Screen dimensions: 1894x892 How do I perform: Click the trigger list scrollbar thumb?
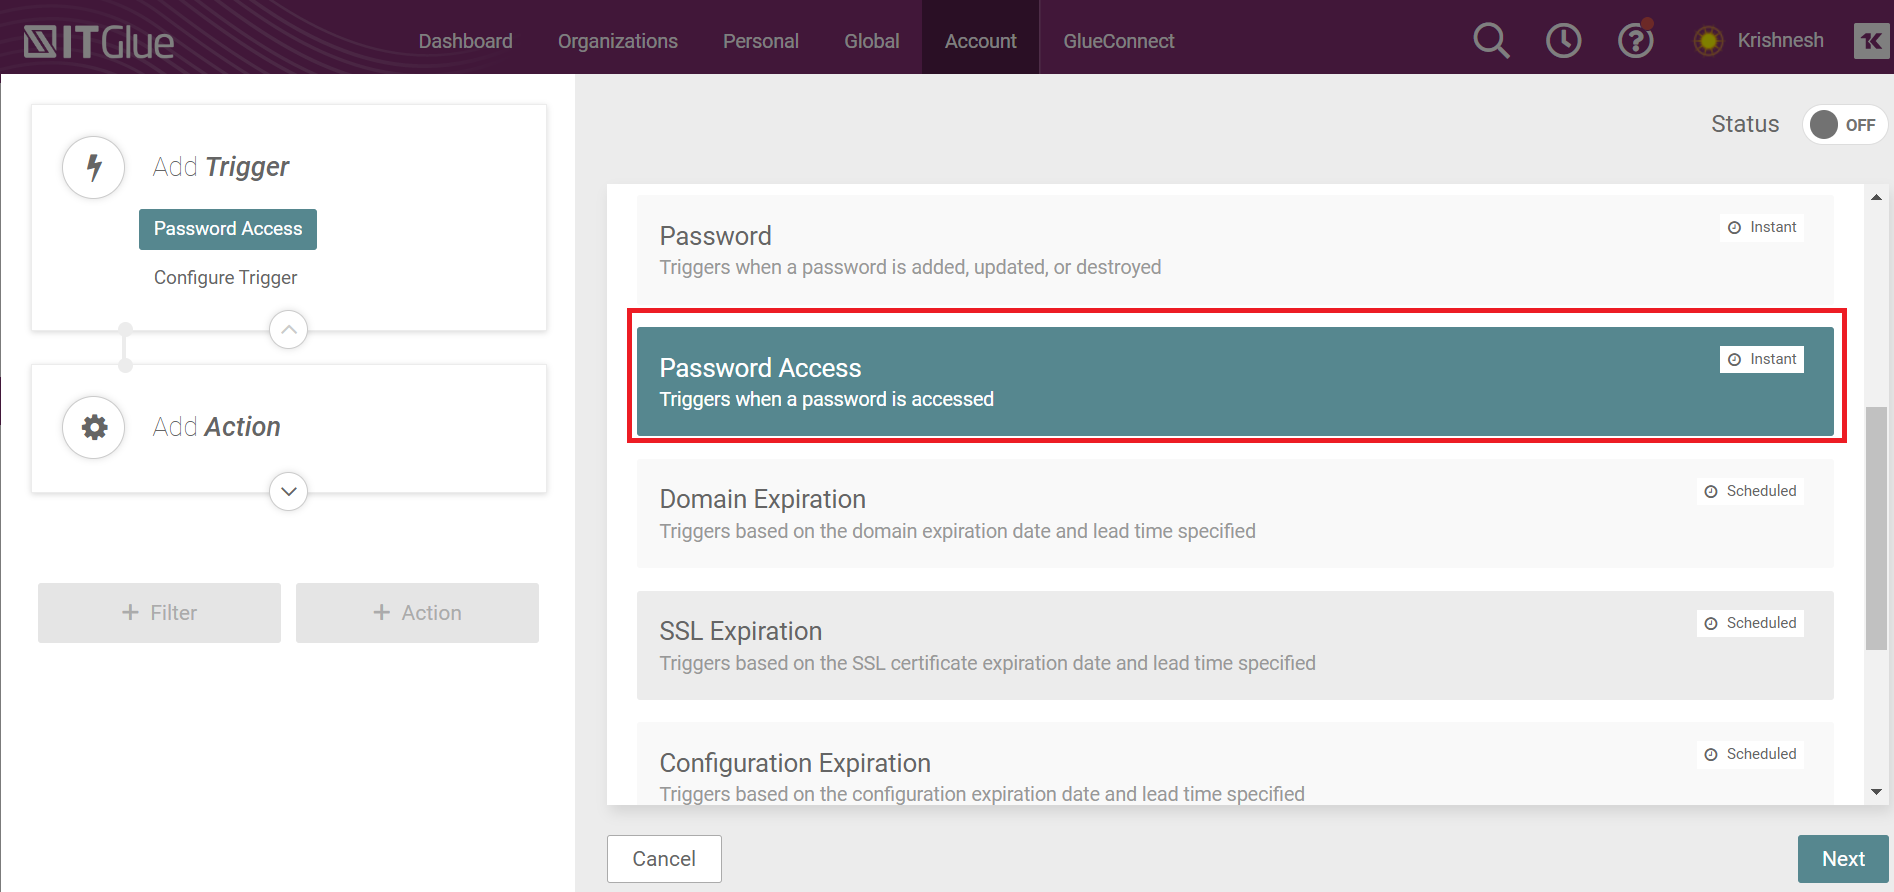pyautogui.click(x=1876, y=528)
